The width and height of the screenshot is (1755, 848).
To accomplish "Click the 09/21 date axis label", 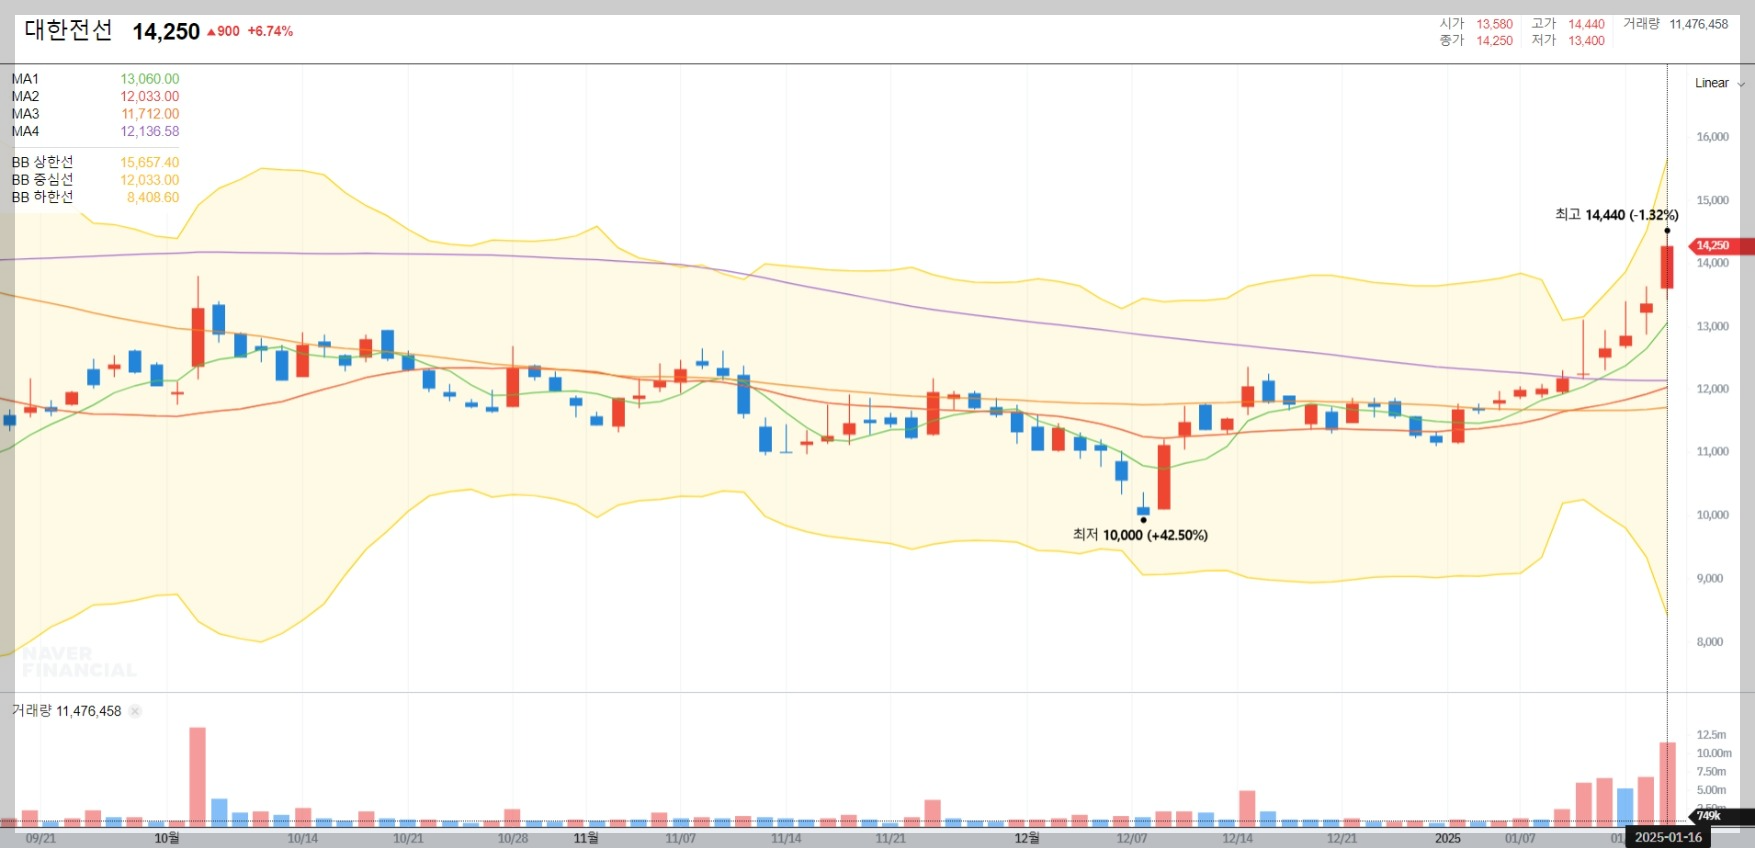I will 41,838.
